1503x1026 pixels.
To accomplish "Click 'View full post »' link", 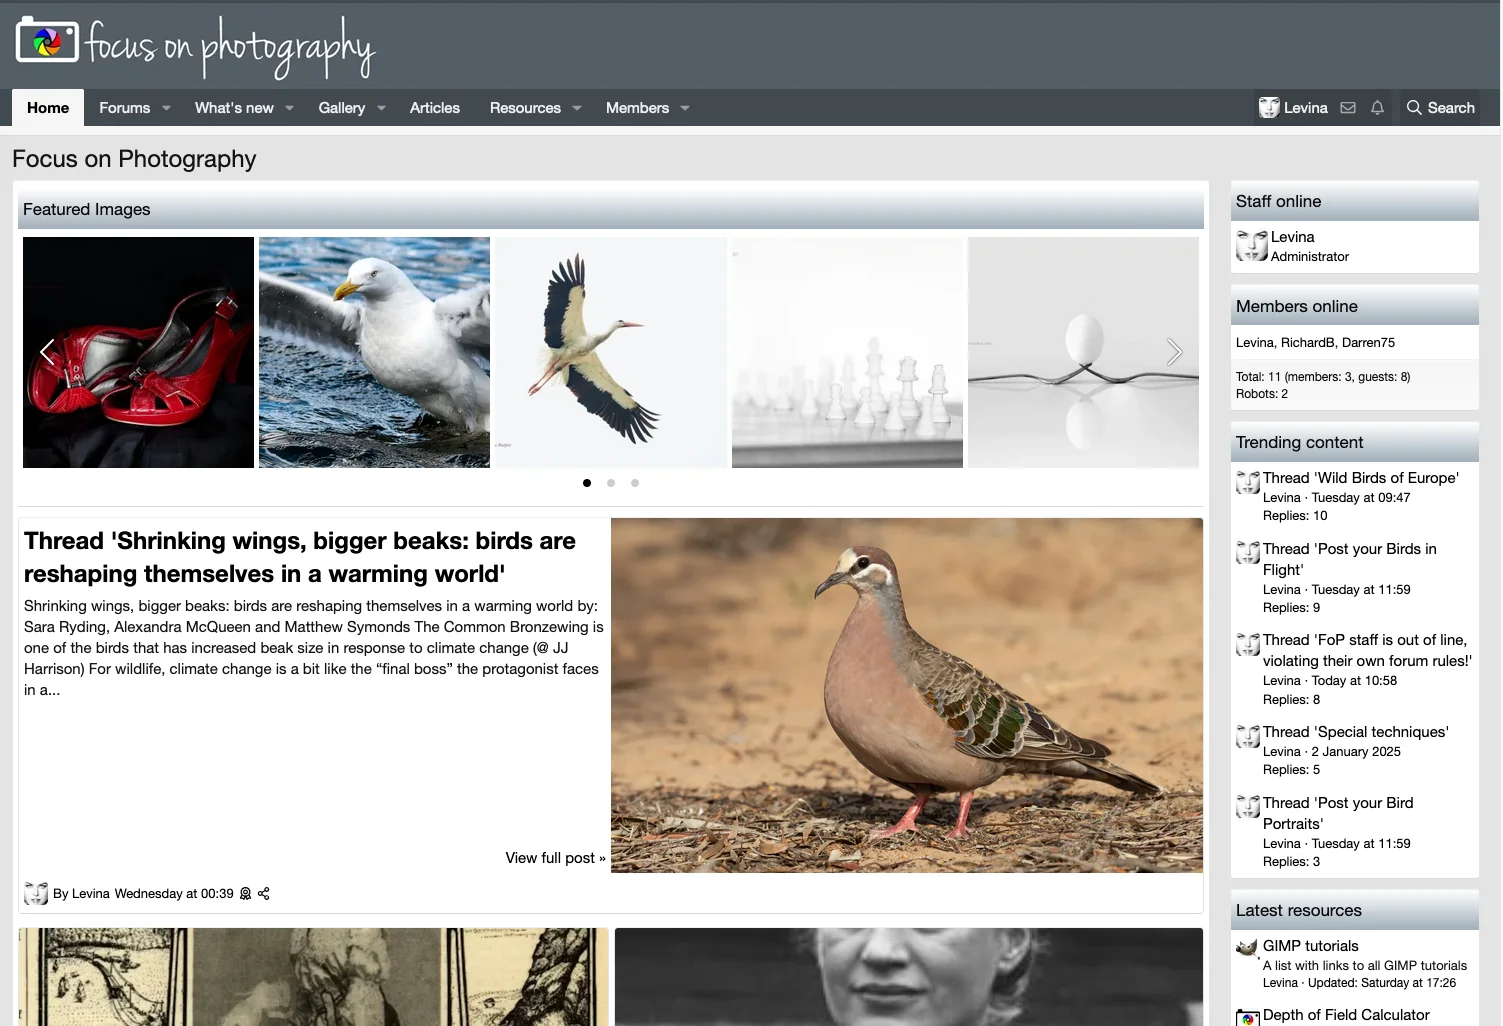I will click(555, 858).
